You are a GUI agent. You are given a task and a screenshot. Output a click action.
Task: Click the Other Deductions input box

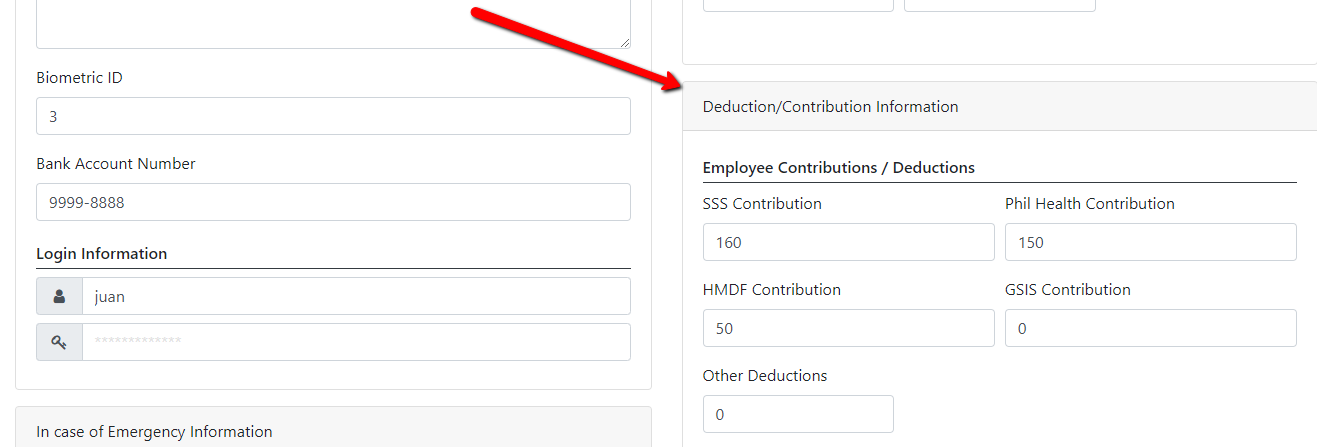coord(798,414)
